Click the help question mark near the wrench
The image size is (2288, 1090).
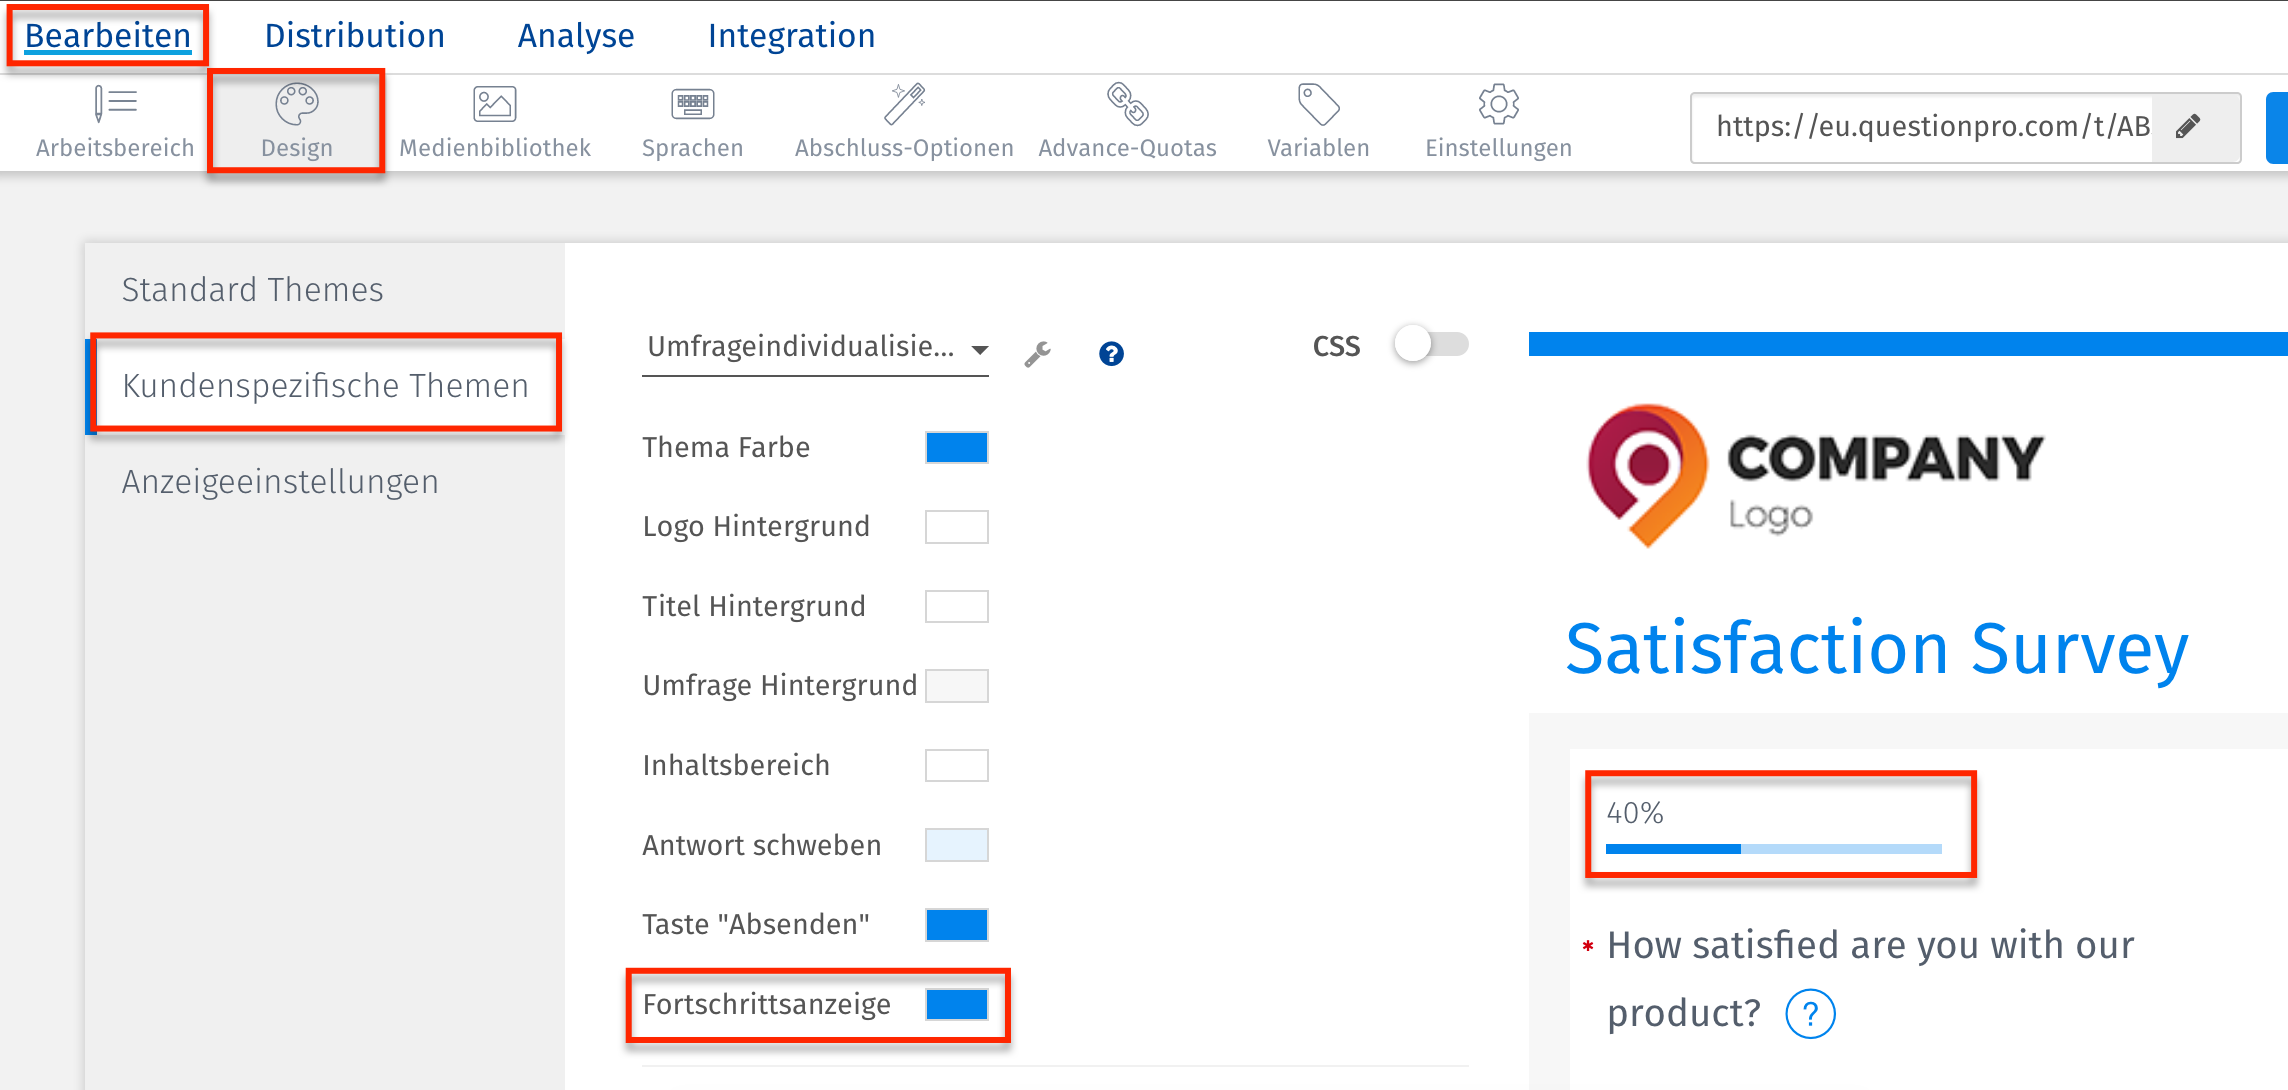(1111, 353)
